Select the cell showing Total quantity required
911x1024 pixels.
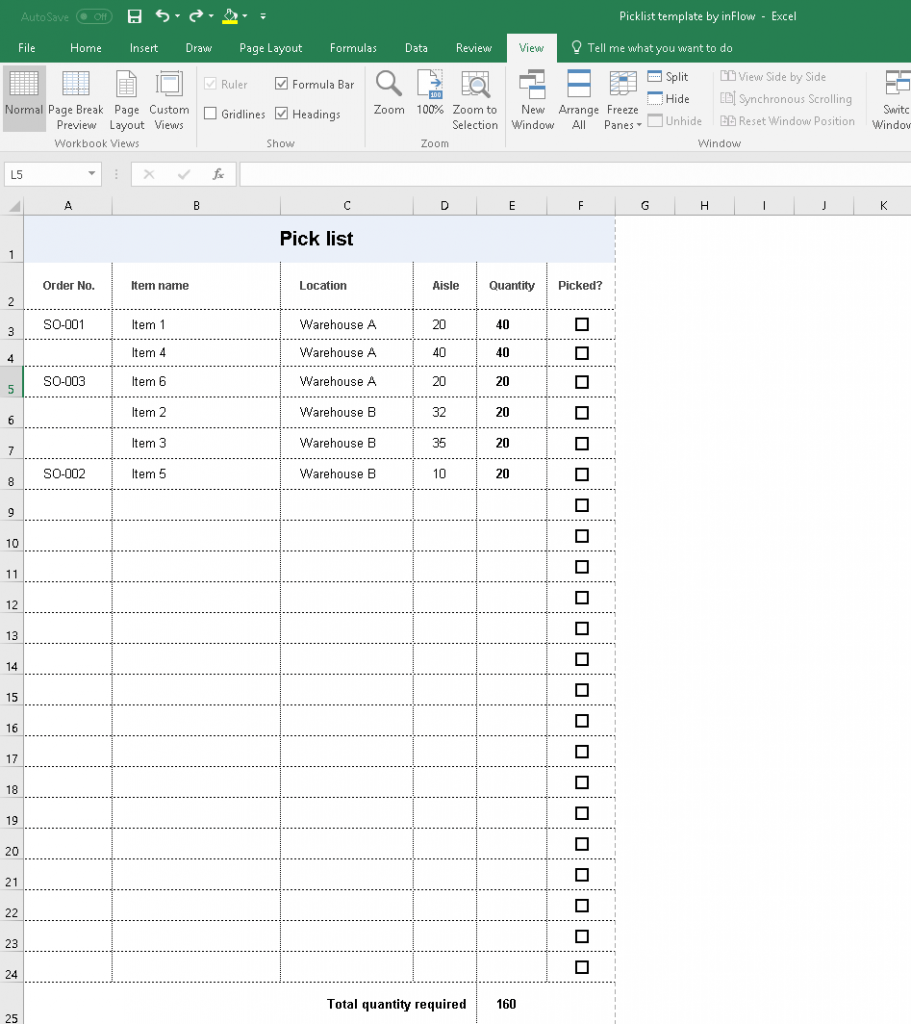click(396, 1004)
